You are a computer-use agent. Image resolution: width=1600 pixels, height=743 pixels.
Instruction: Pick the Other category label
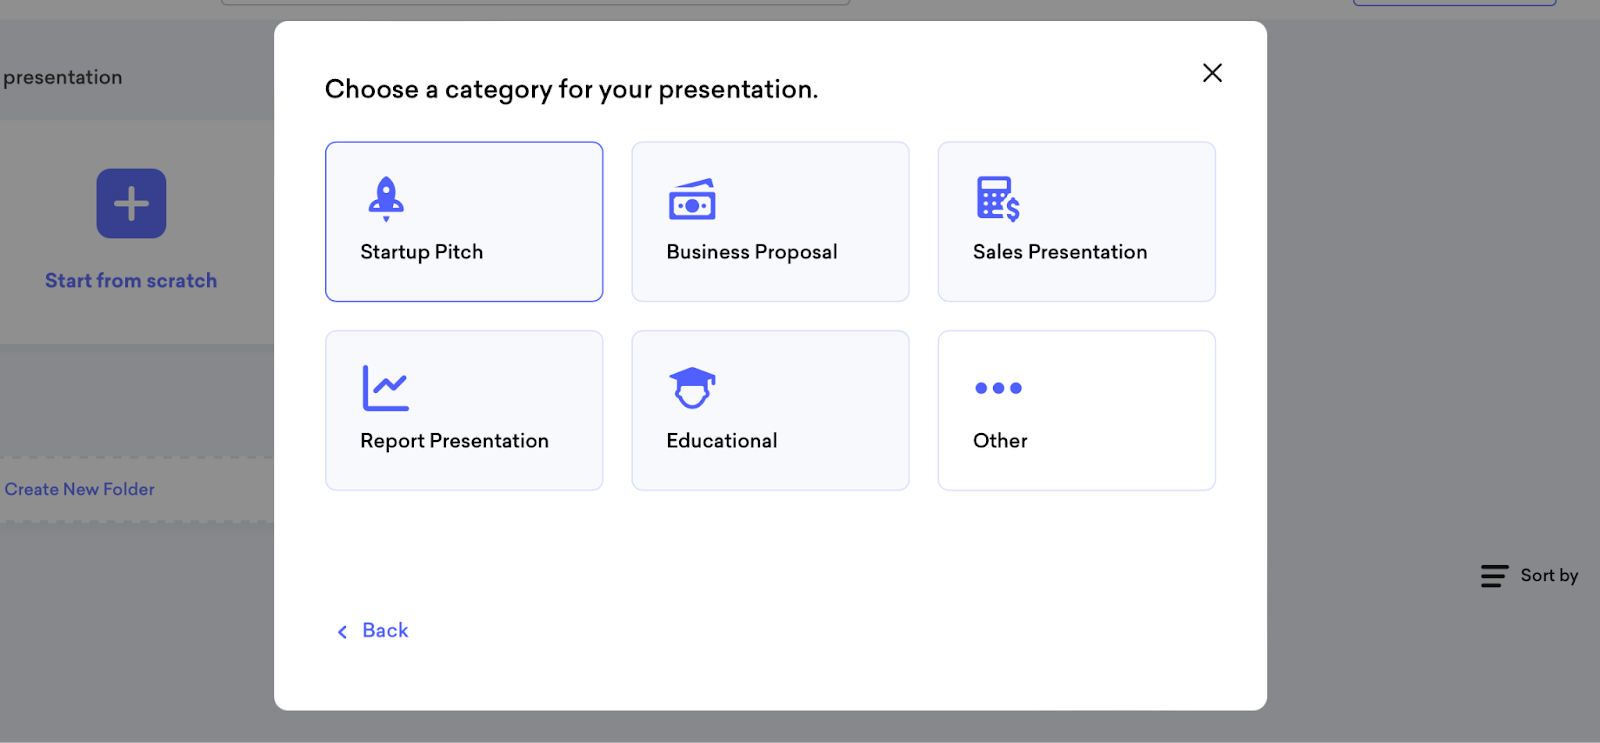pos(1000,441)
